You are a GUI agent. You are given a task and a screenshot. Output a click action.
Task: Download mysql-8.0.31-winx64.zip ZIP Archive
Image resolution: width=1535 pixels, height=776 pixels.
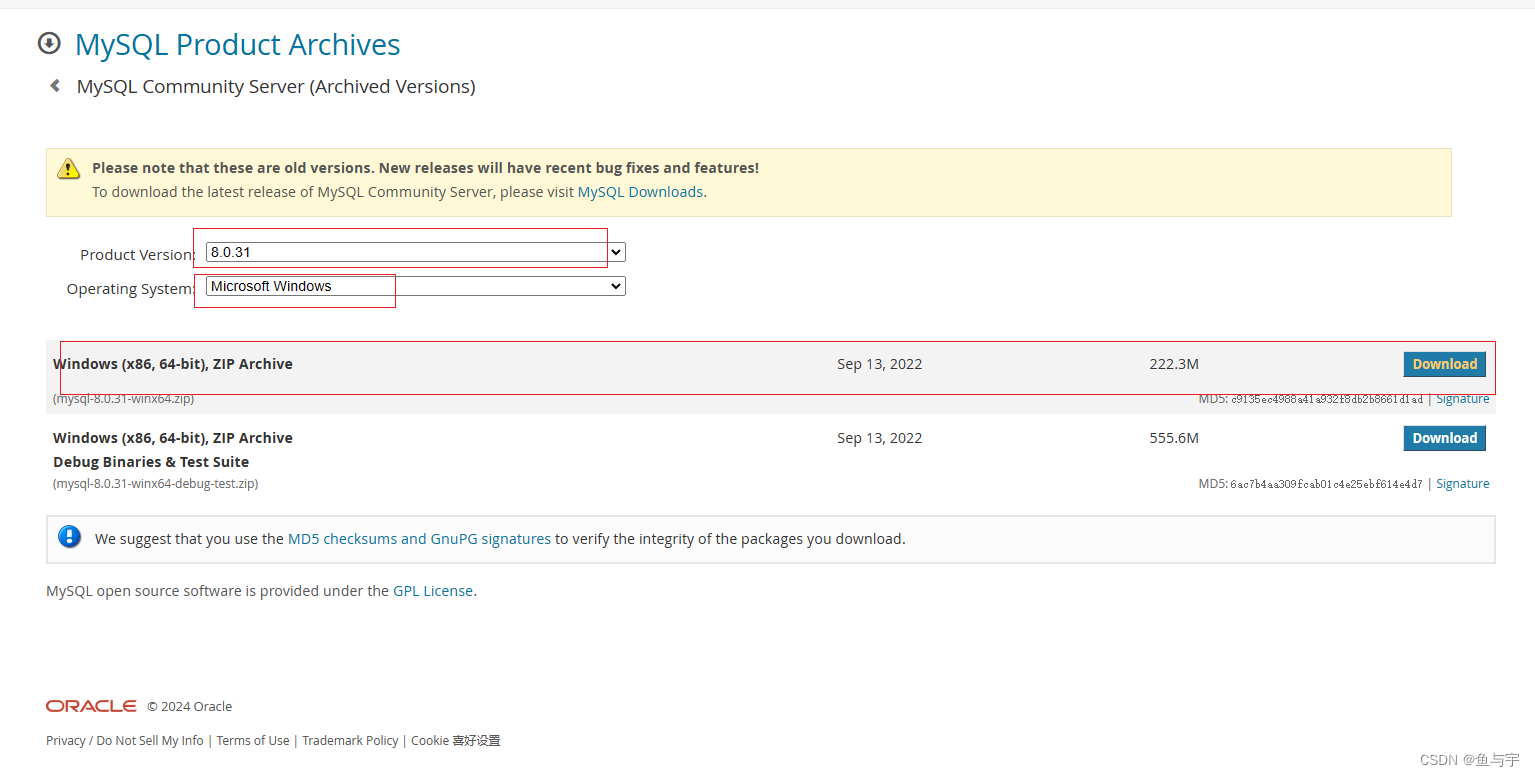(x=1444, y=364)
